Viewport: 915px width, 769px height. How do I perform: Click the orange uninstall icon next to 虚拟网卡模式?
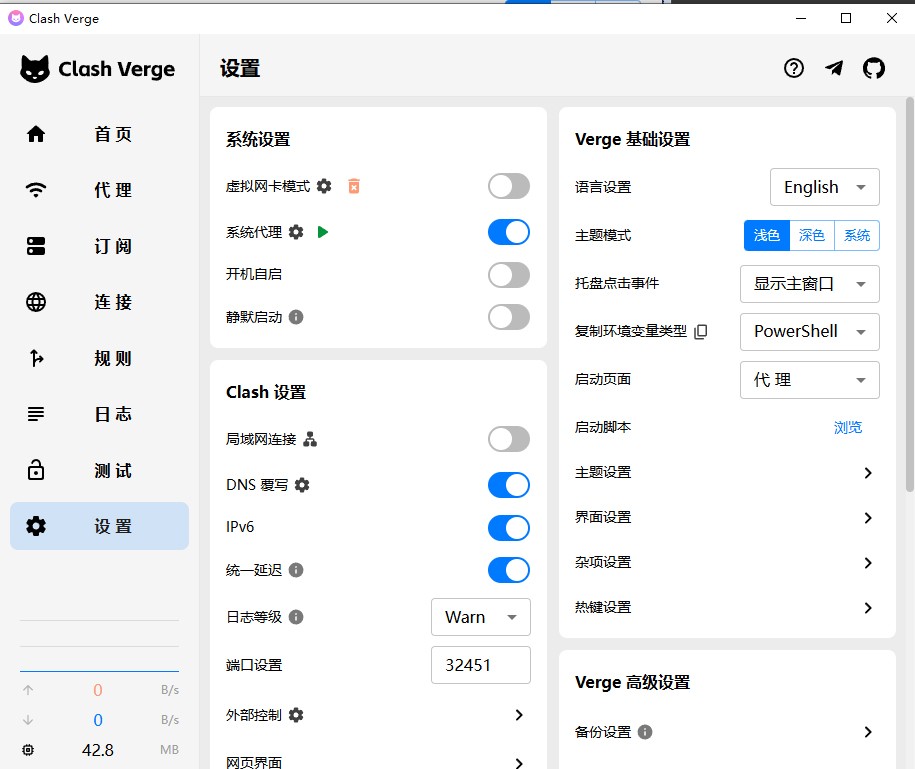tap(354, 186)
